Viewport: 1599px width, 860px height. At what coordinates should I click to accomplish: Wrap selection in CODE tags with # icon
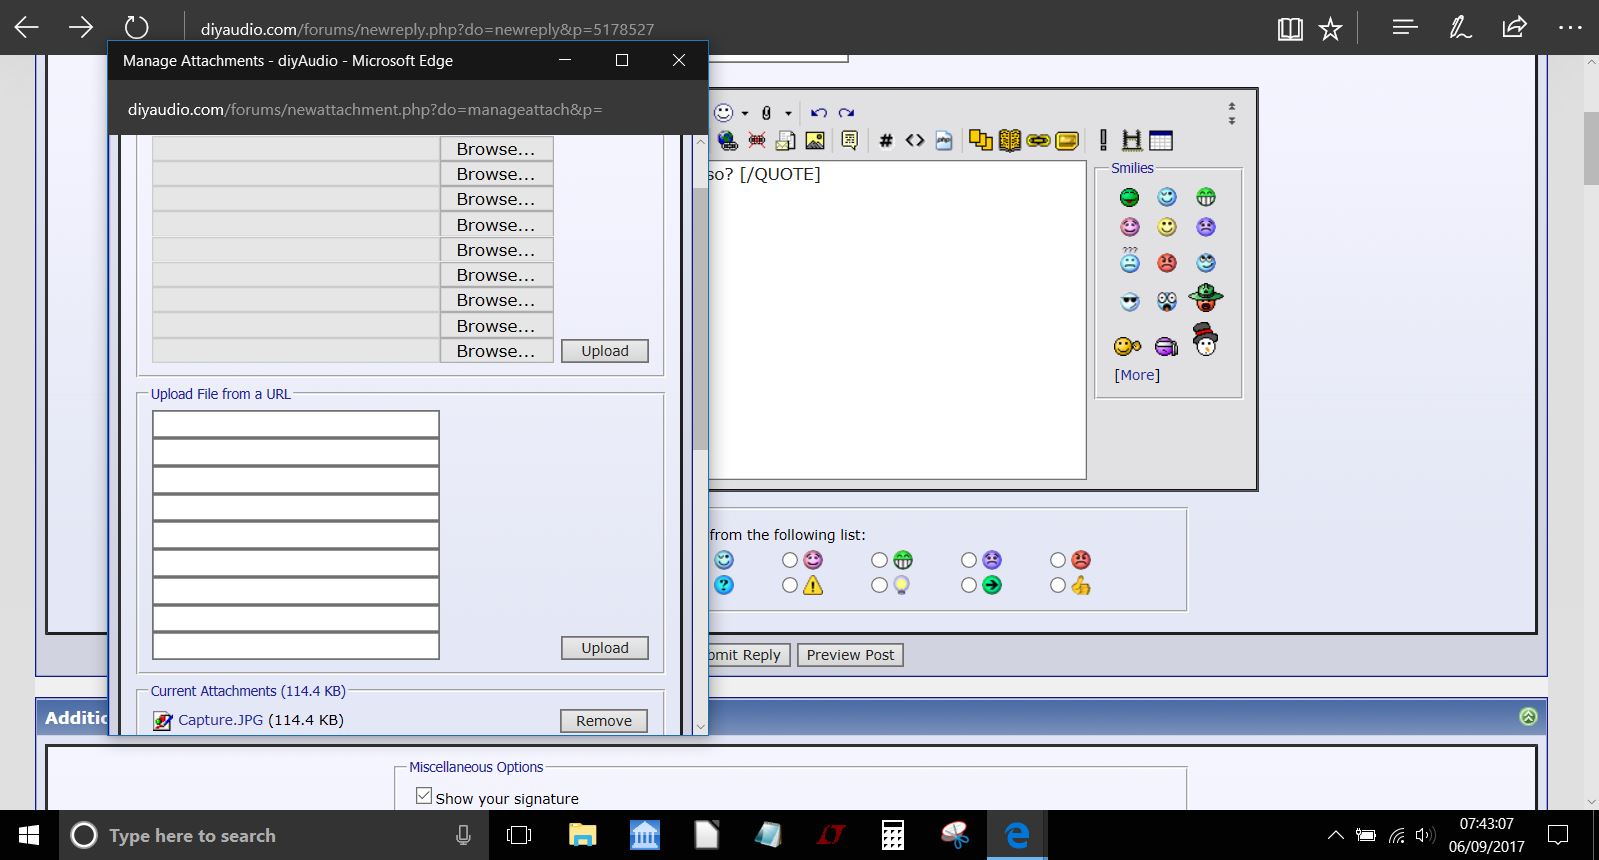click(886, 140)
